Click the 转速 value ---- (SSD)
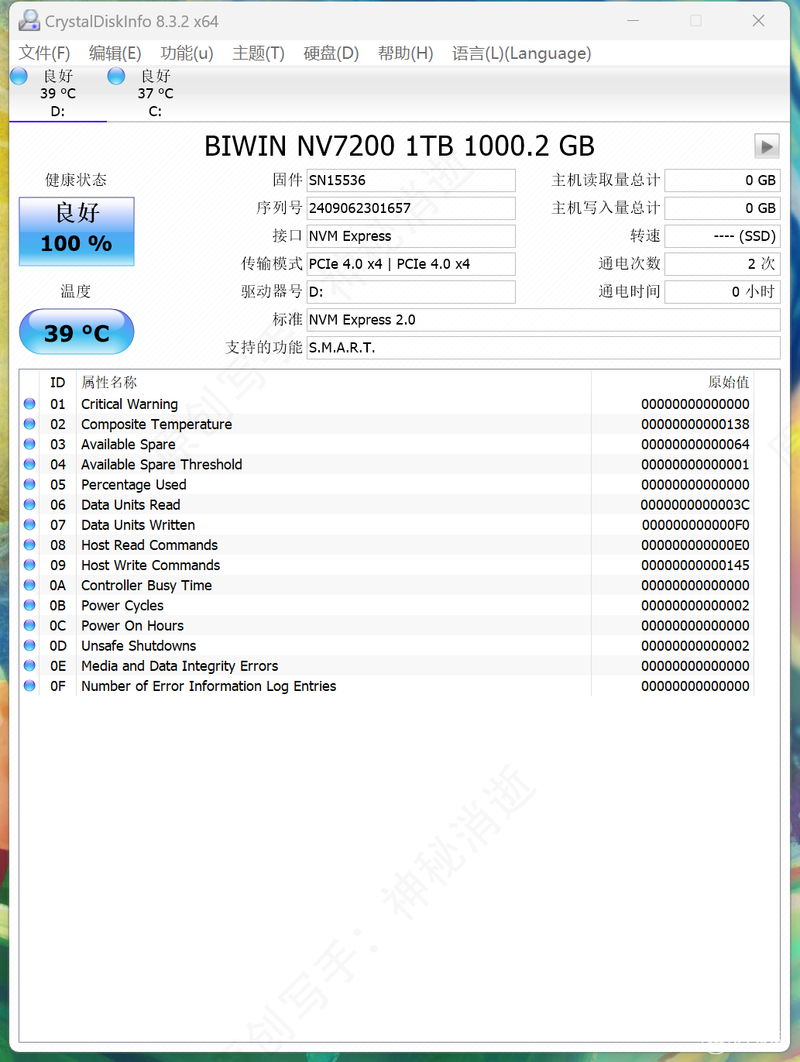Screen dimensions: 800x1062 pyautogui.click(x=722, y=236)
